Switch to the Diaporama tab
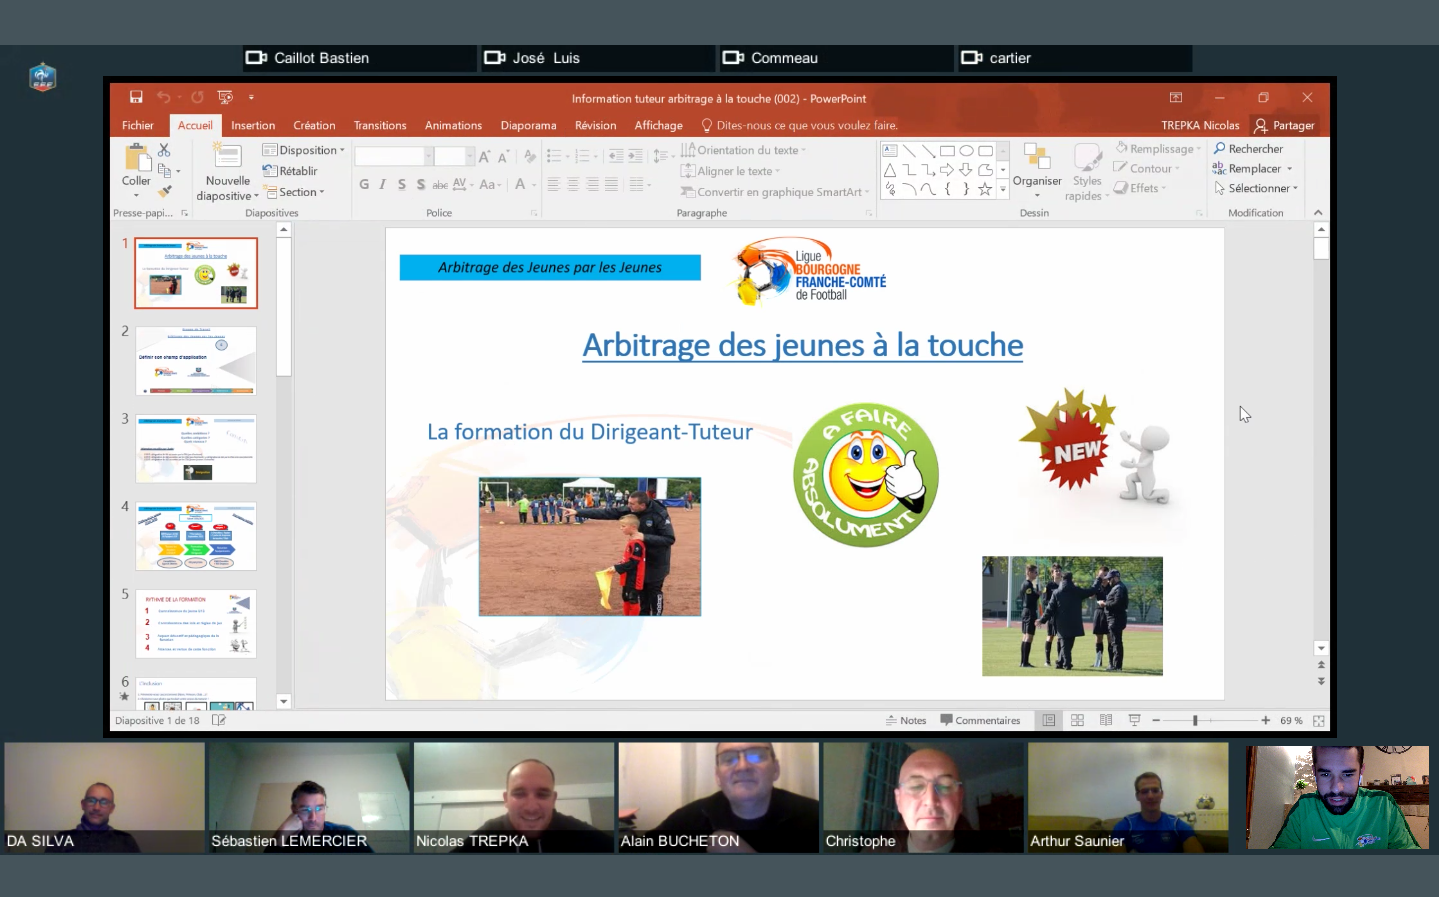1439x897 pixels. pyautogui.click(x=528, y=125)
